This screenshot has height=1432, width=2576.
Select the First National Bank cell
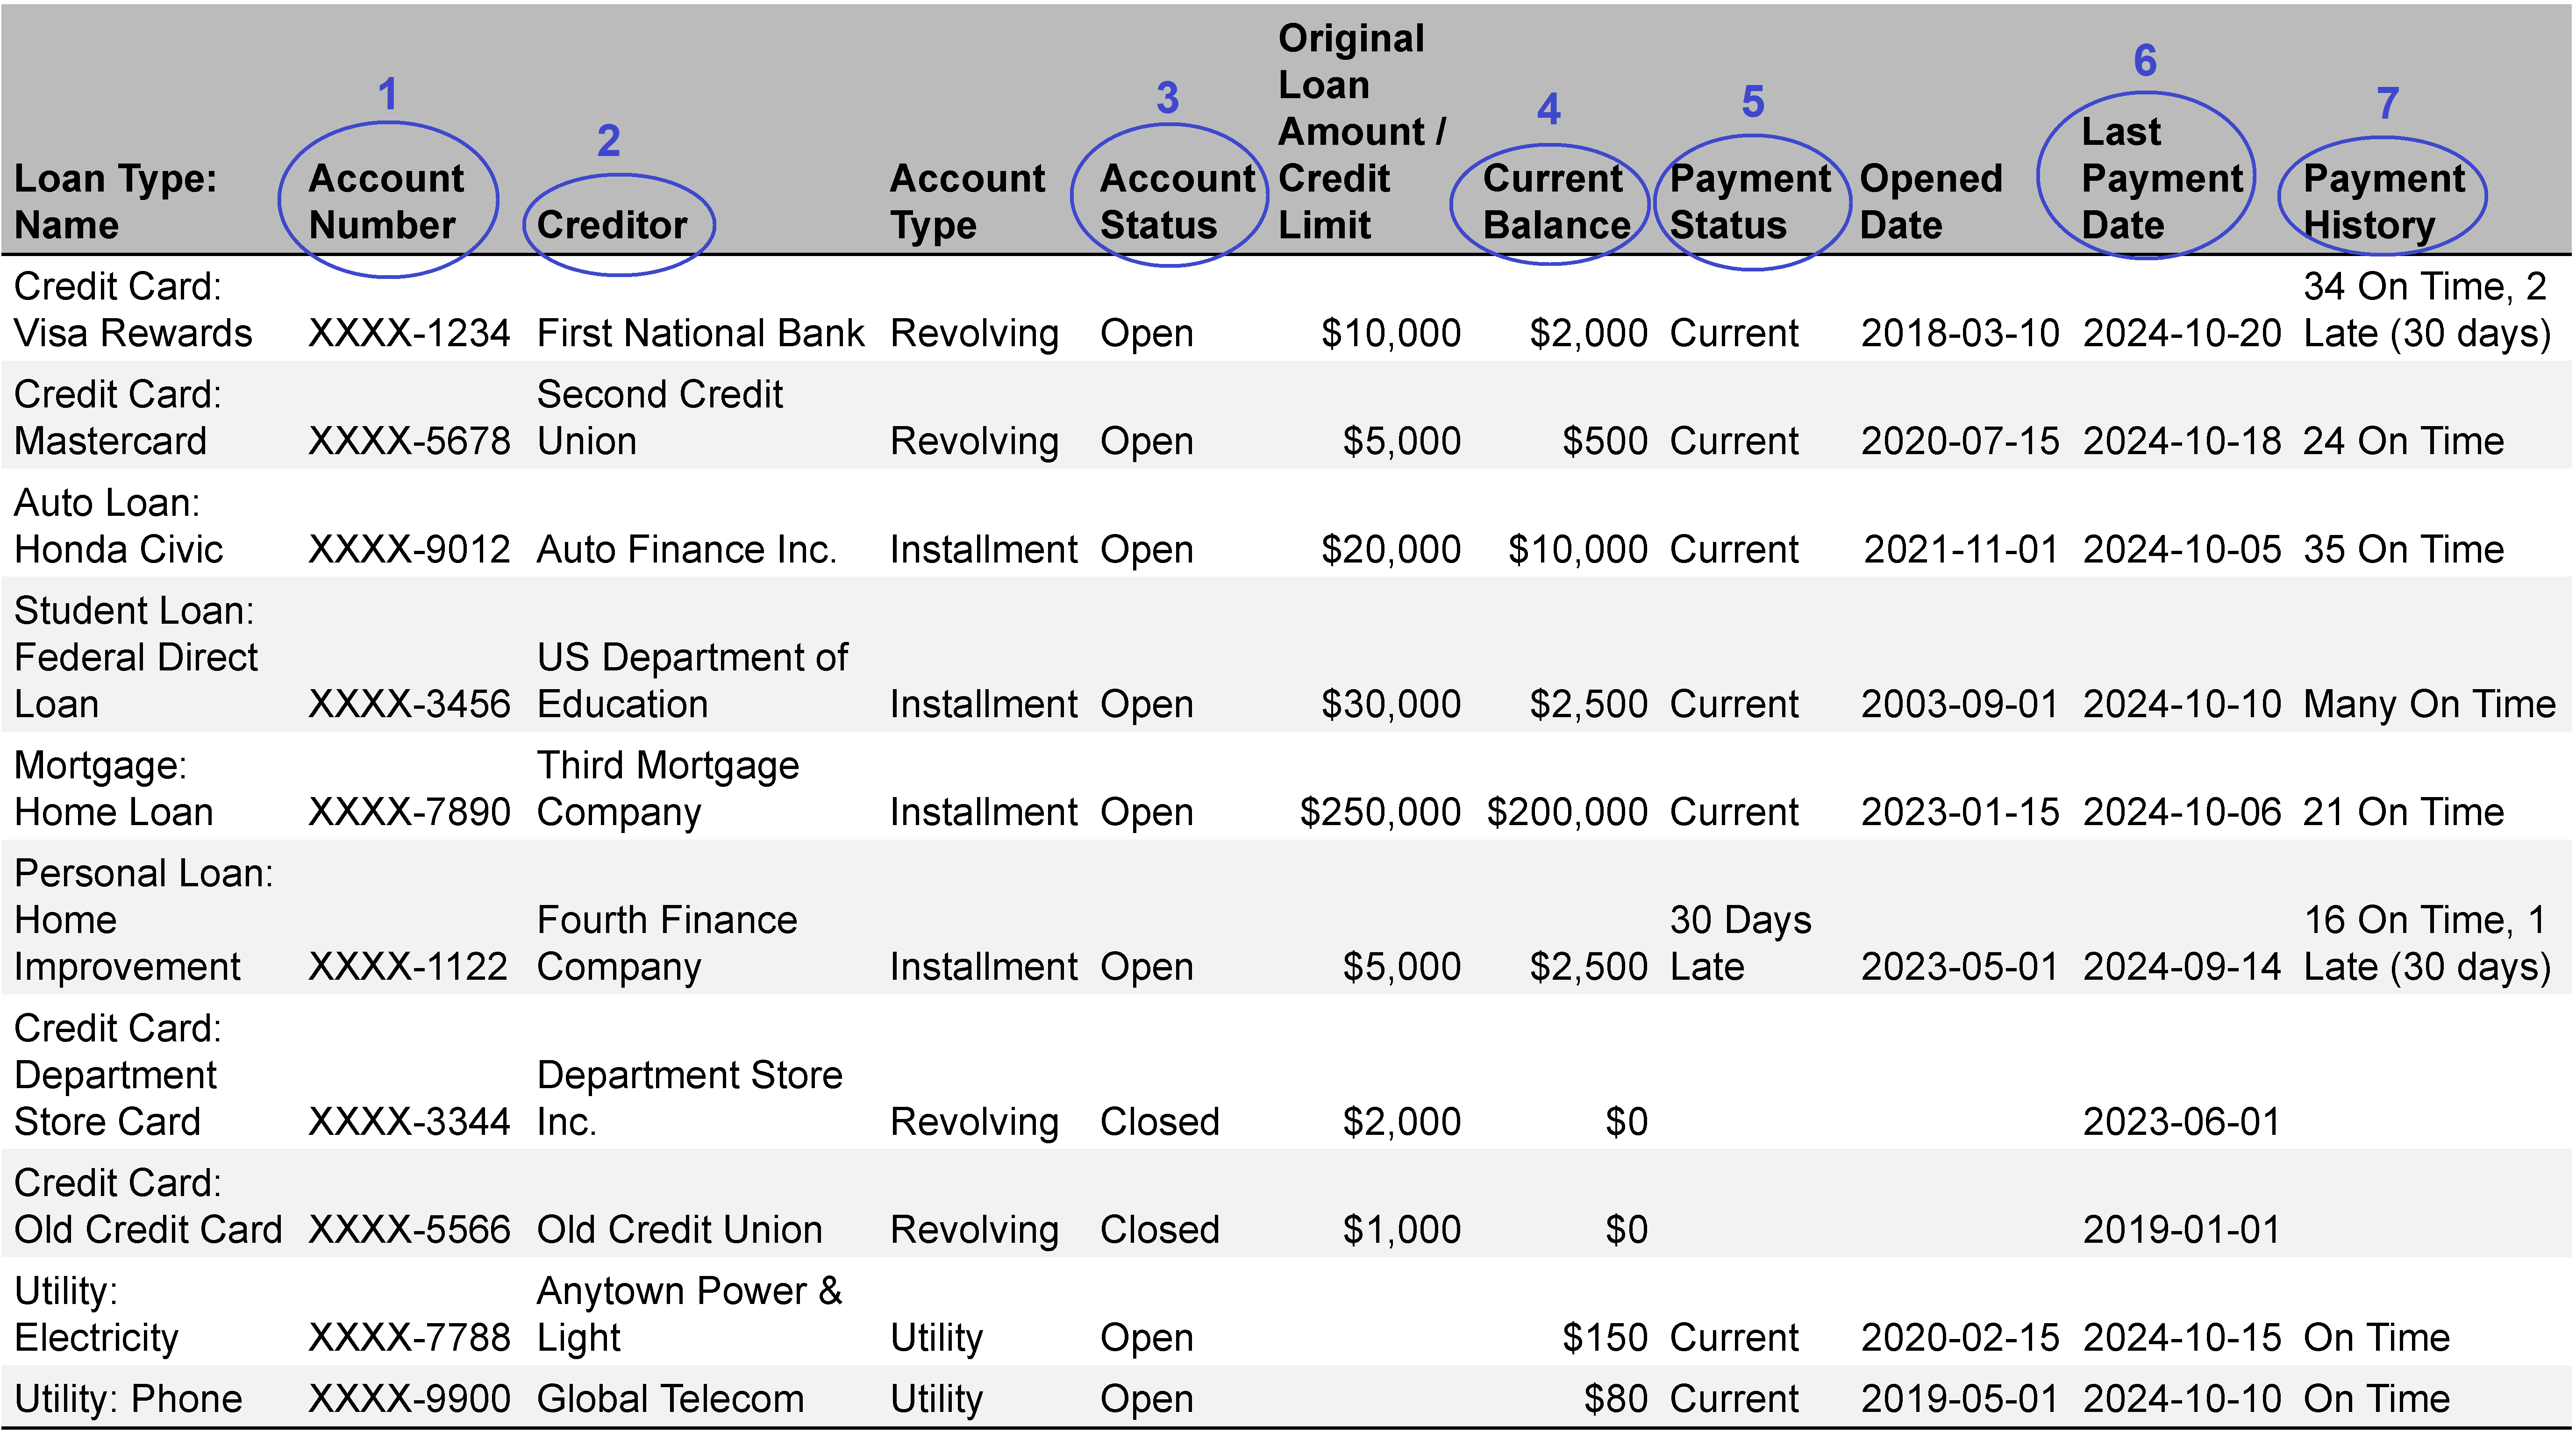(700, 333)
